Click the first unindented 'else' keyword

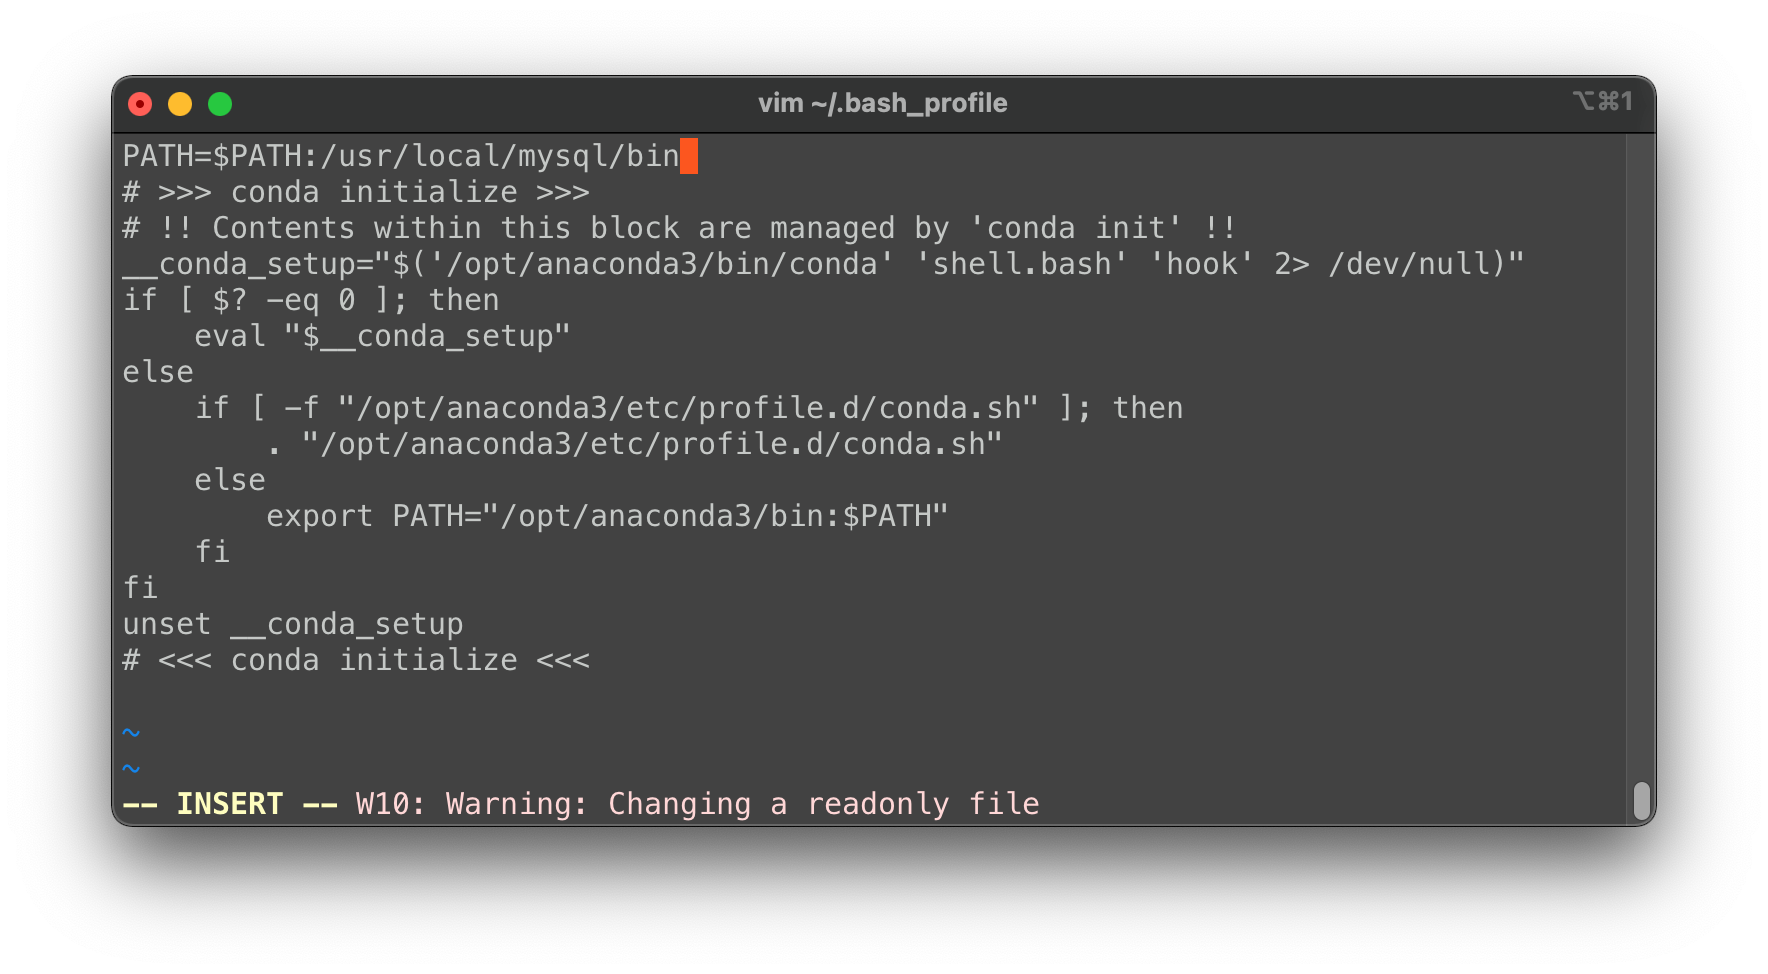[x=158, y=372]
